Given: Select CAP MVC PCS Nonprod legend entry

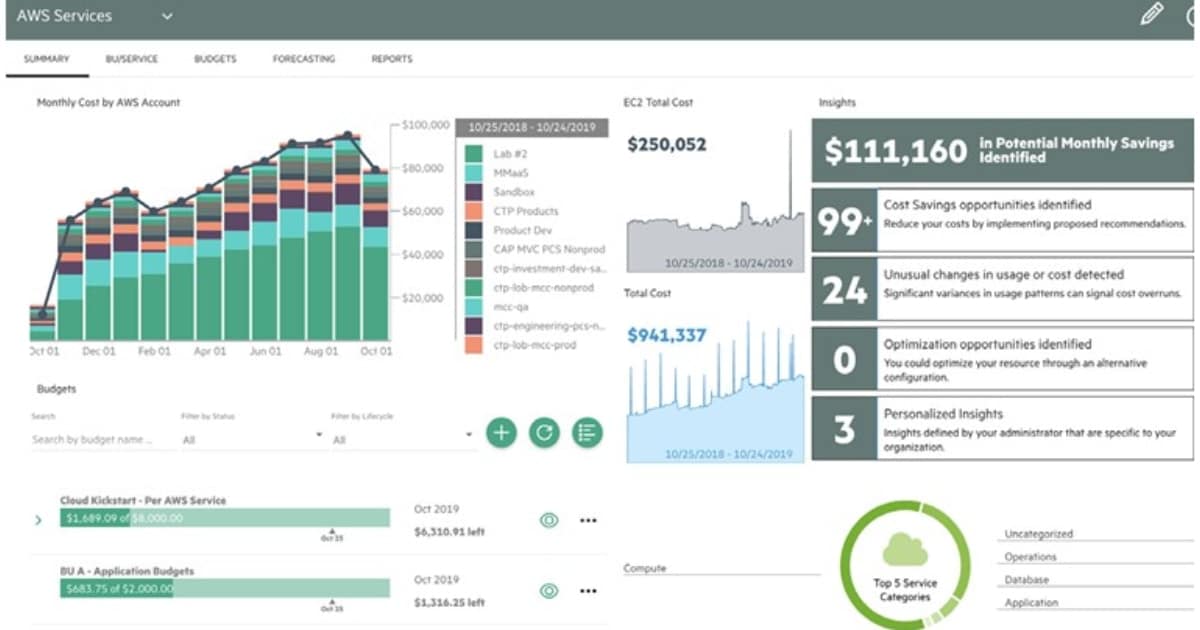Looking at the screenshot, I should coord(547,249).
